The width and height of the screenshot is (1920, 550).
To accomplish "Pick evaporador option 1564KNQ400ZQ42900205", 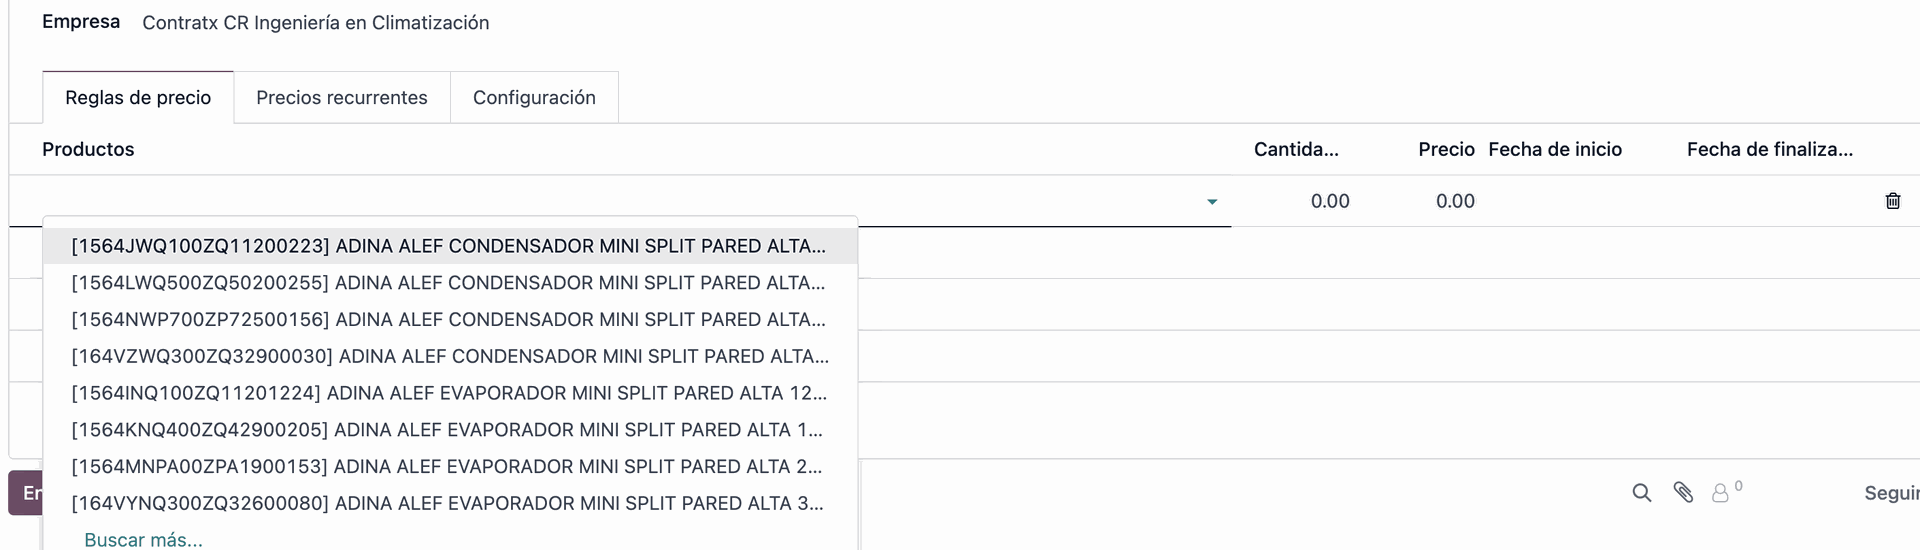I will [448, 430].
